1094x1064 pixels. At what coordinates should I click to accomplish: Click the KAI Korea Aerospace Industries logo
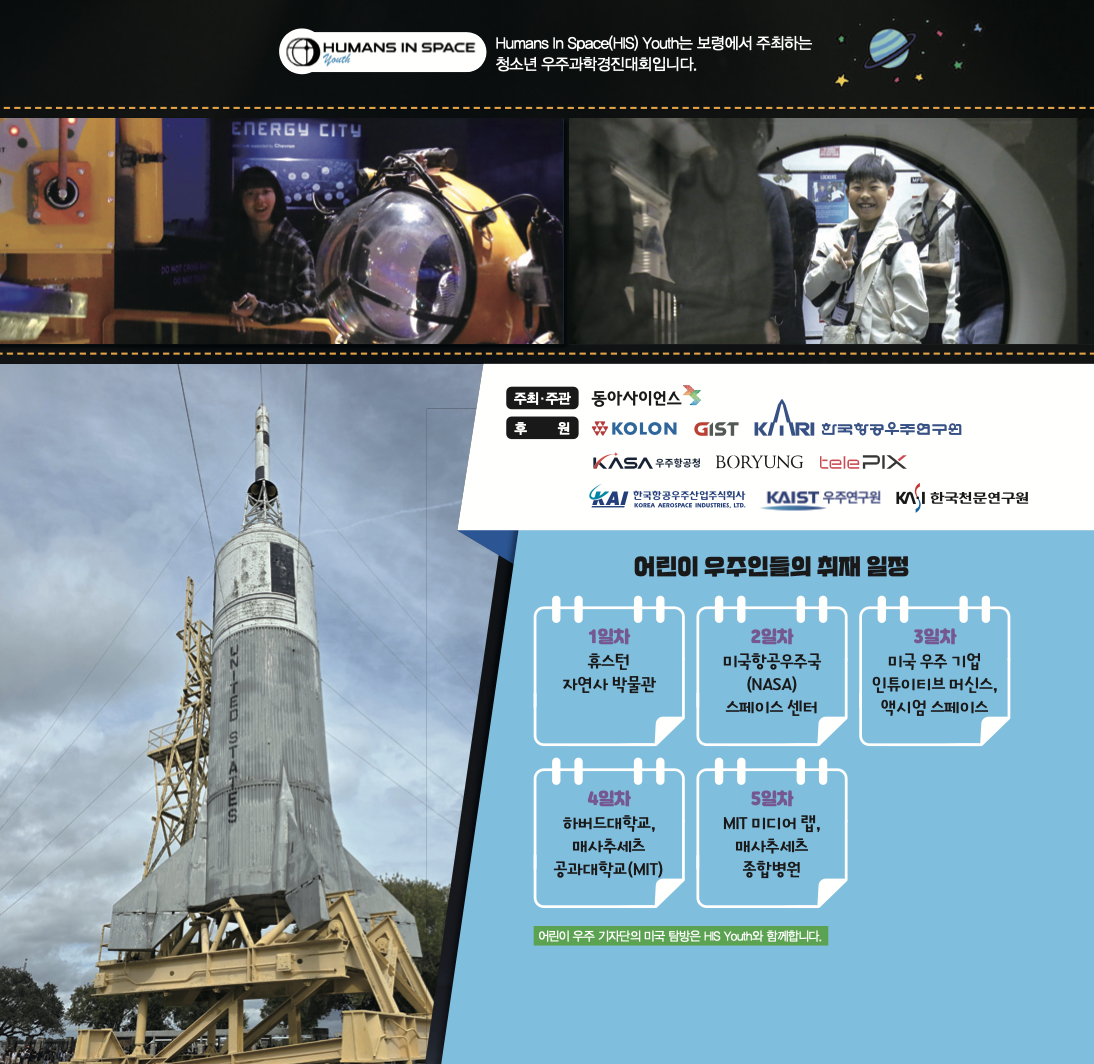point(667,497)
